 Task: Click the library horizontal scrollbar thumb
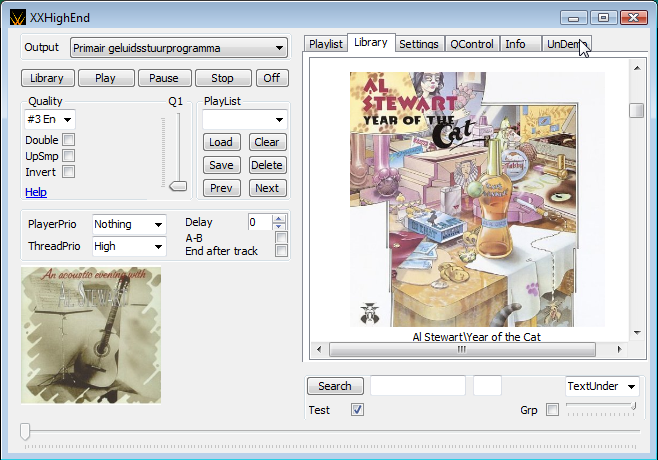[462, 349]
